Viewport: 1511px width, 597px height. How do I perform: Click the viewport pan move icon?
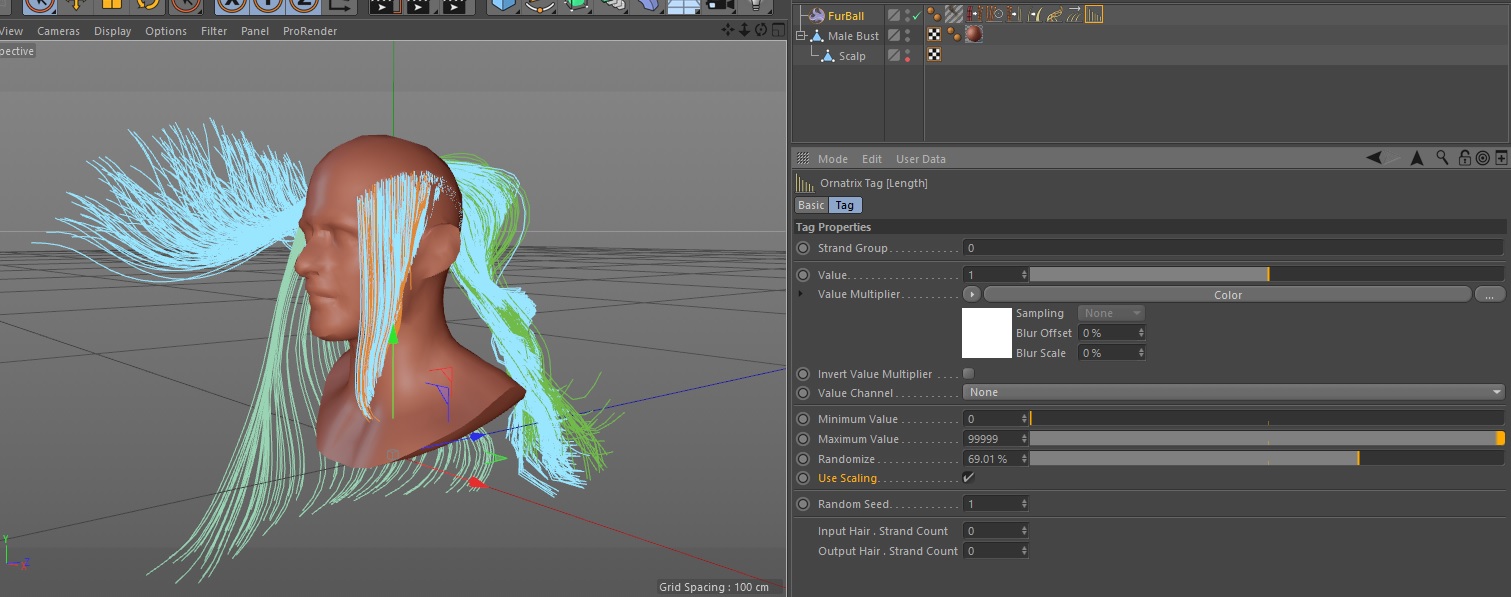coord(727,30)
